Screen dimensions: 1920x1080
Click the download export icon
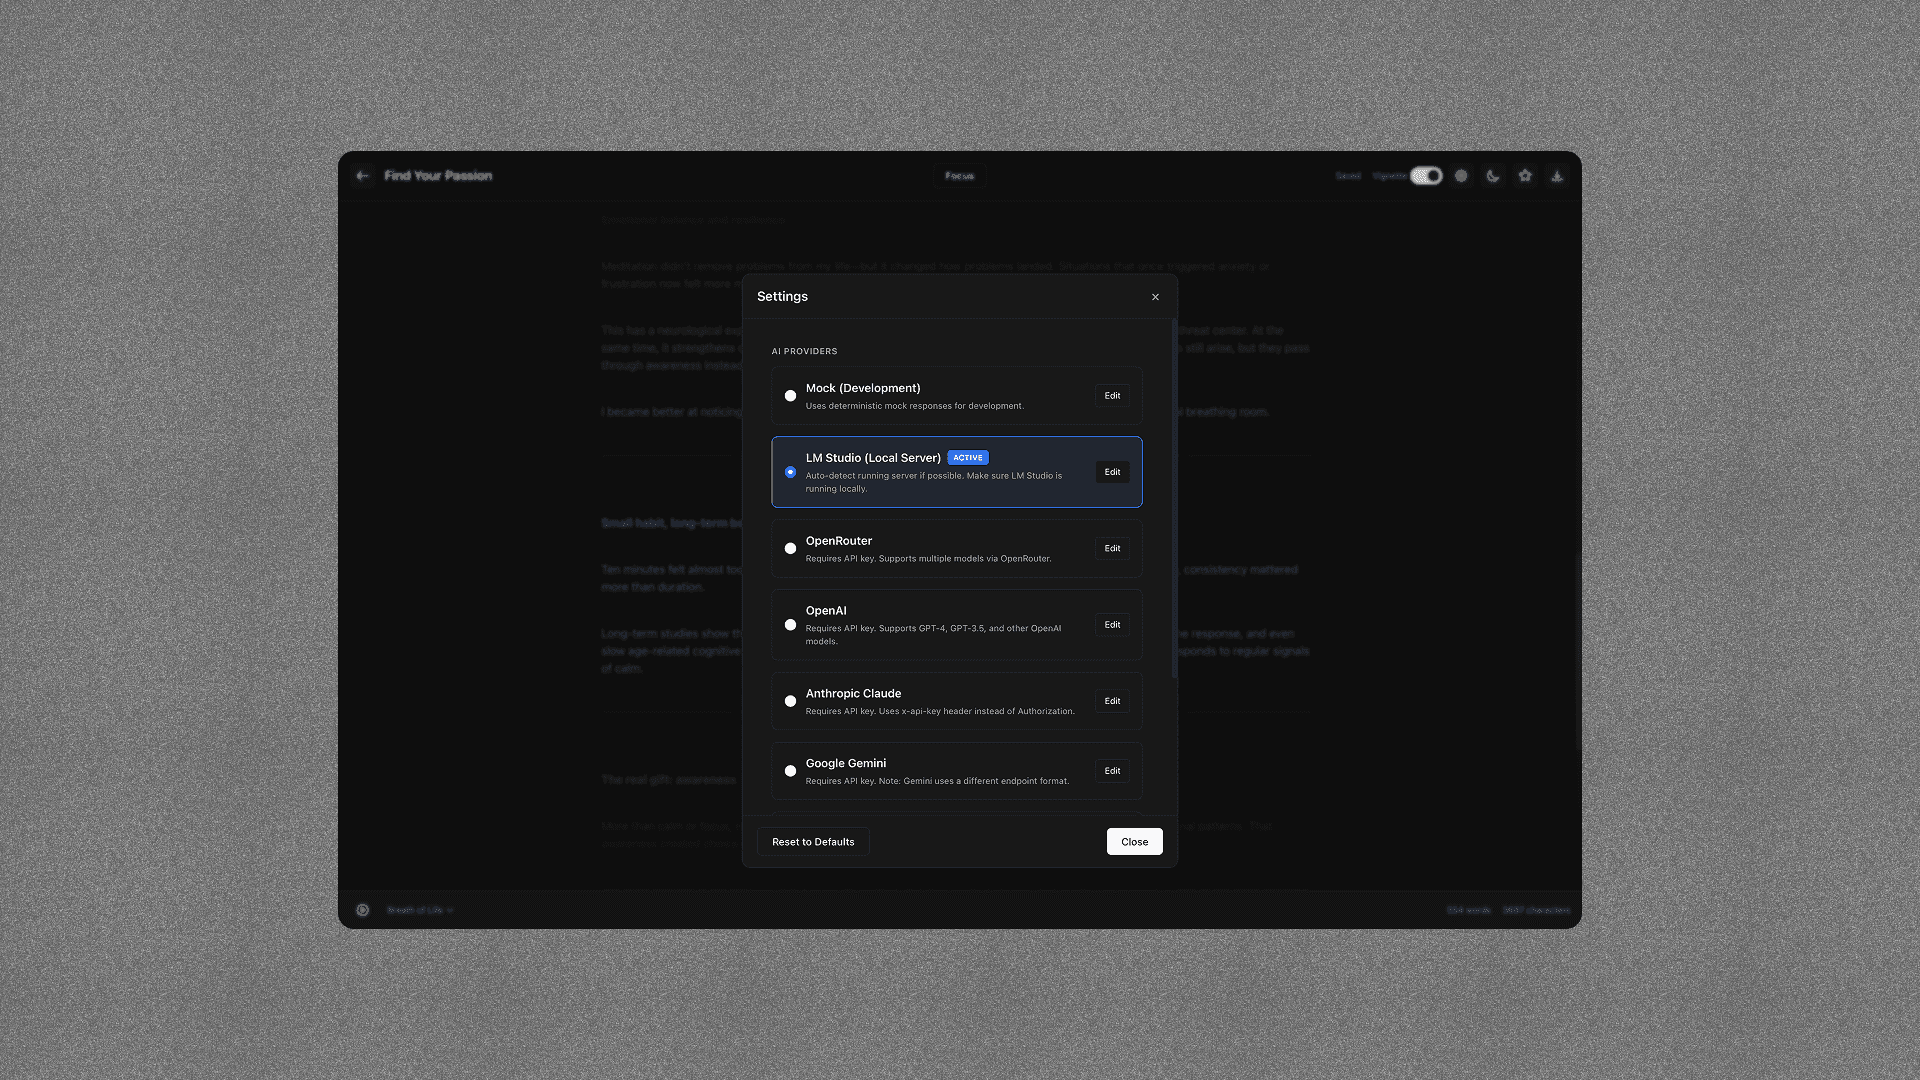coord(1557,176)
